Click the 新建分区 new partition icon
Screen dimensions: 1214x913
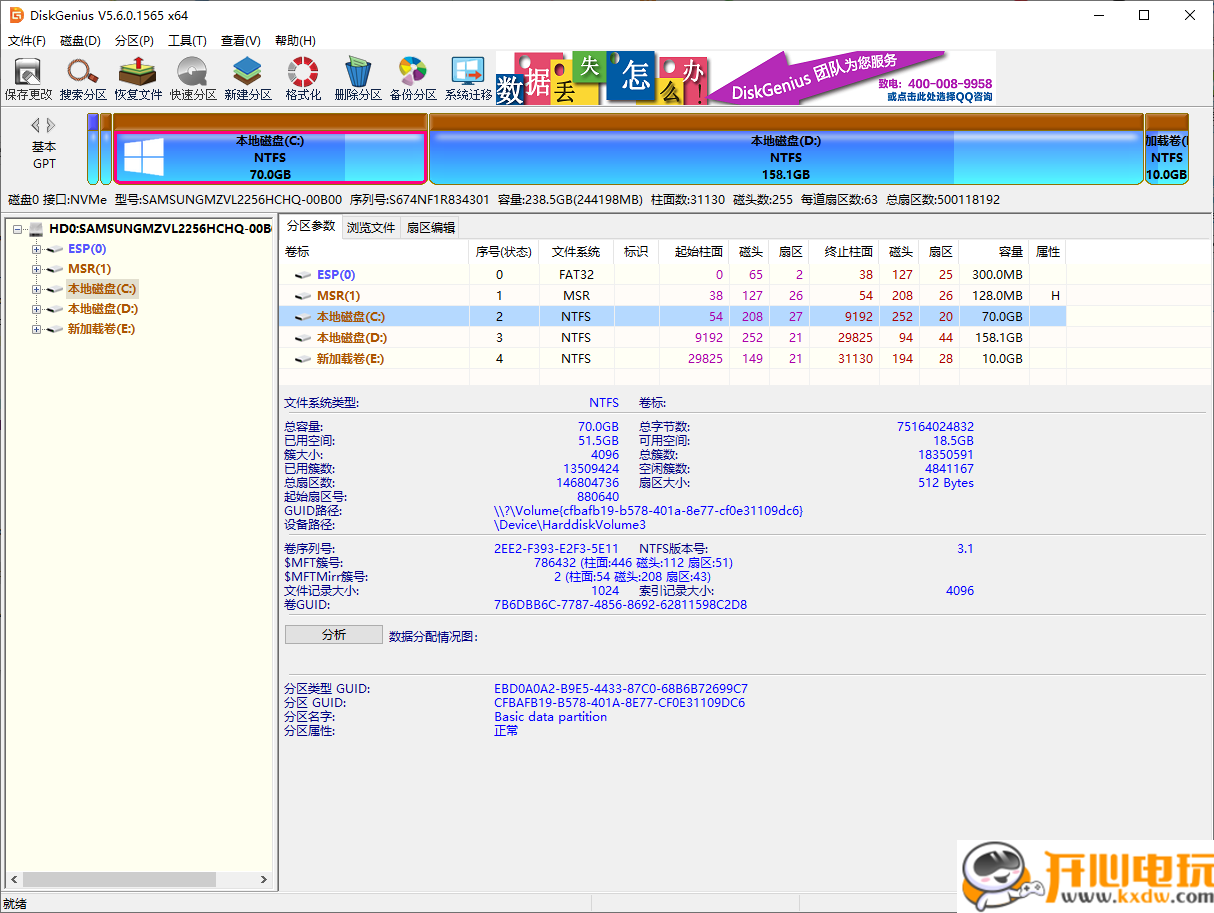pyautogui.click(x=248, y=78)
